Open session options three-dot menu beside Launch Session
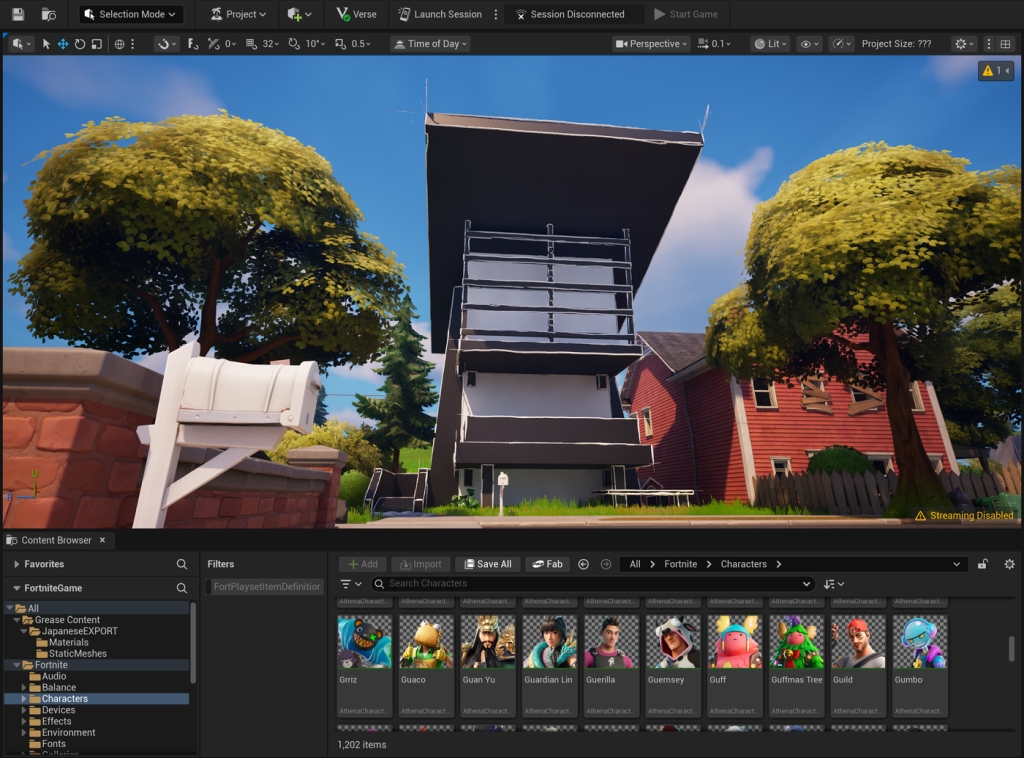This screenshot has width=1024, height=758. pos(496,14)
